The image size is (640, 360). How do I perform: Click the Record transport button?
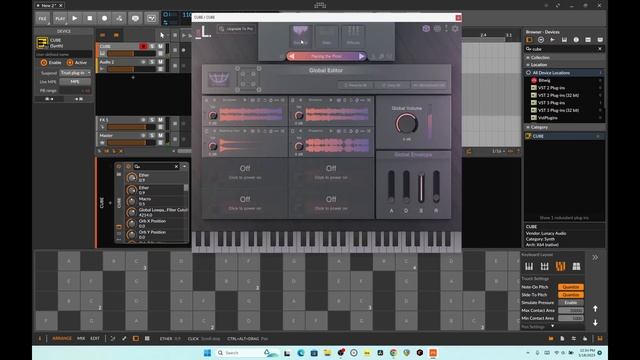pos(104,18)
